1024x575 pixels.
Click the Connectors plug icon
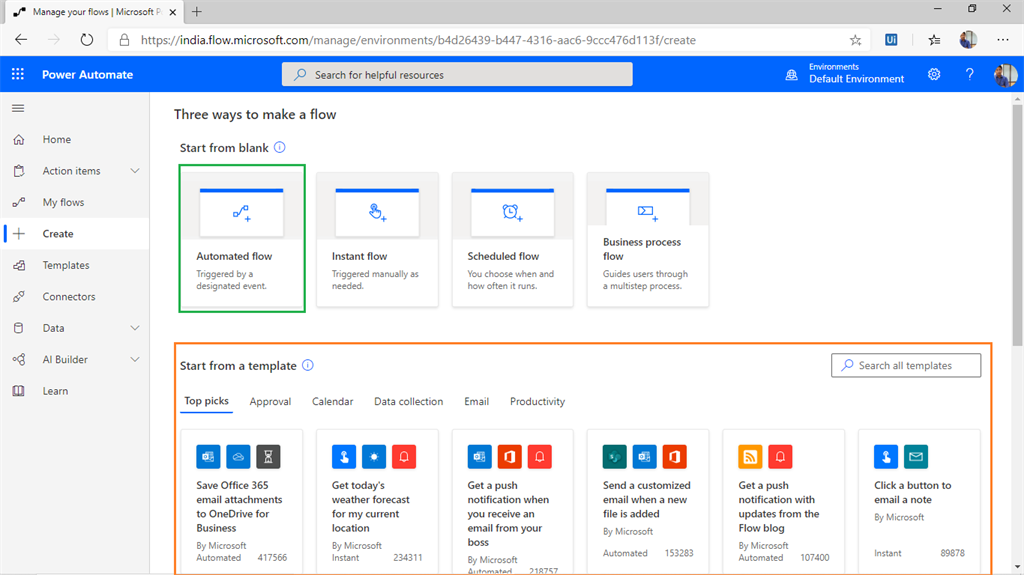tap(19, 296)
